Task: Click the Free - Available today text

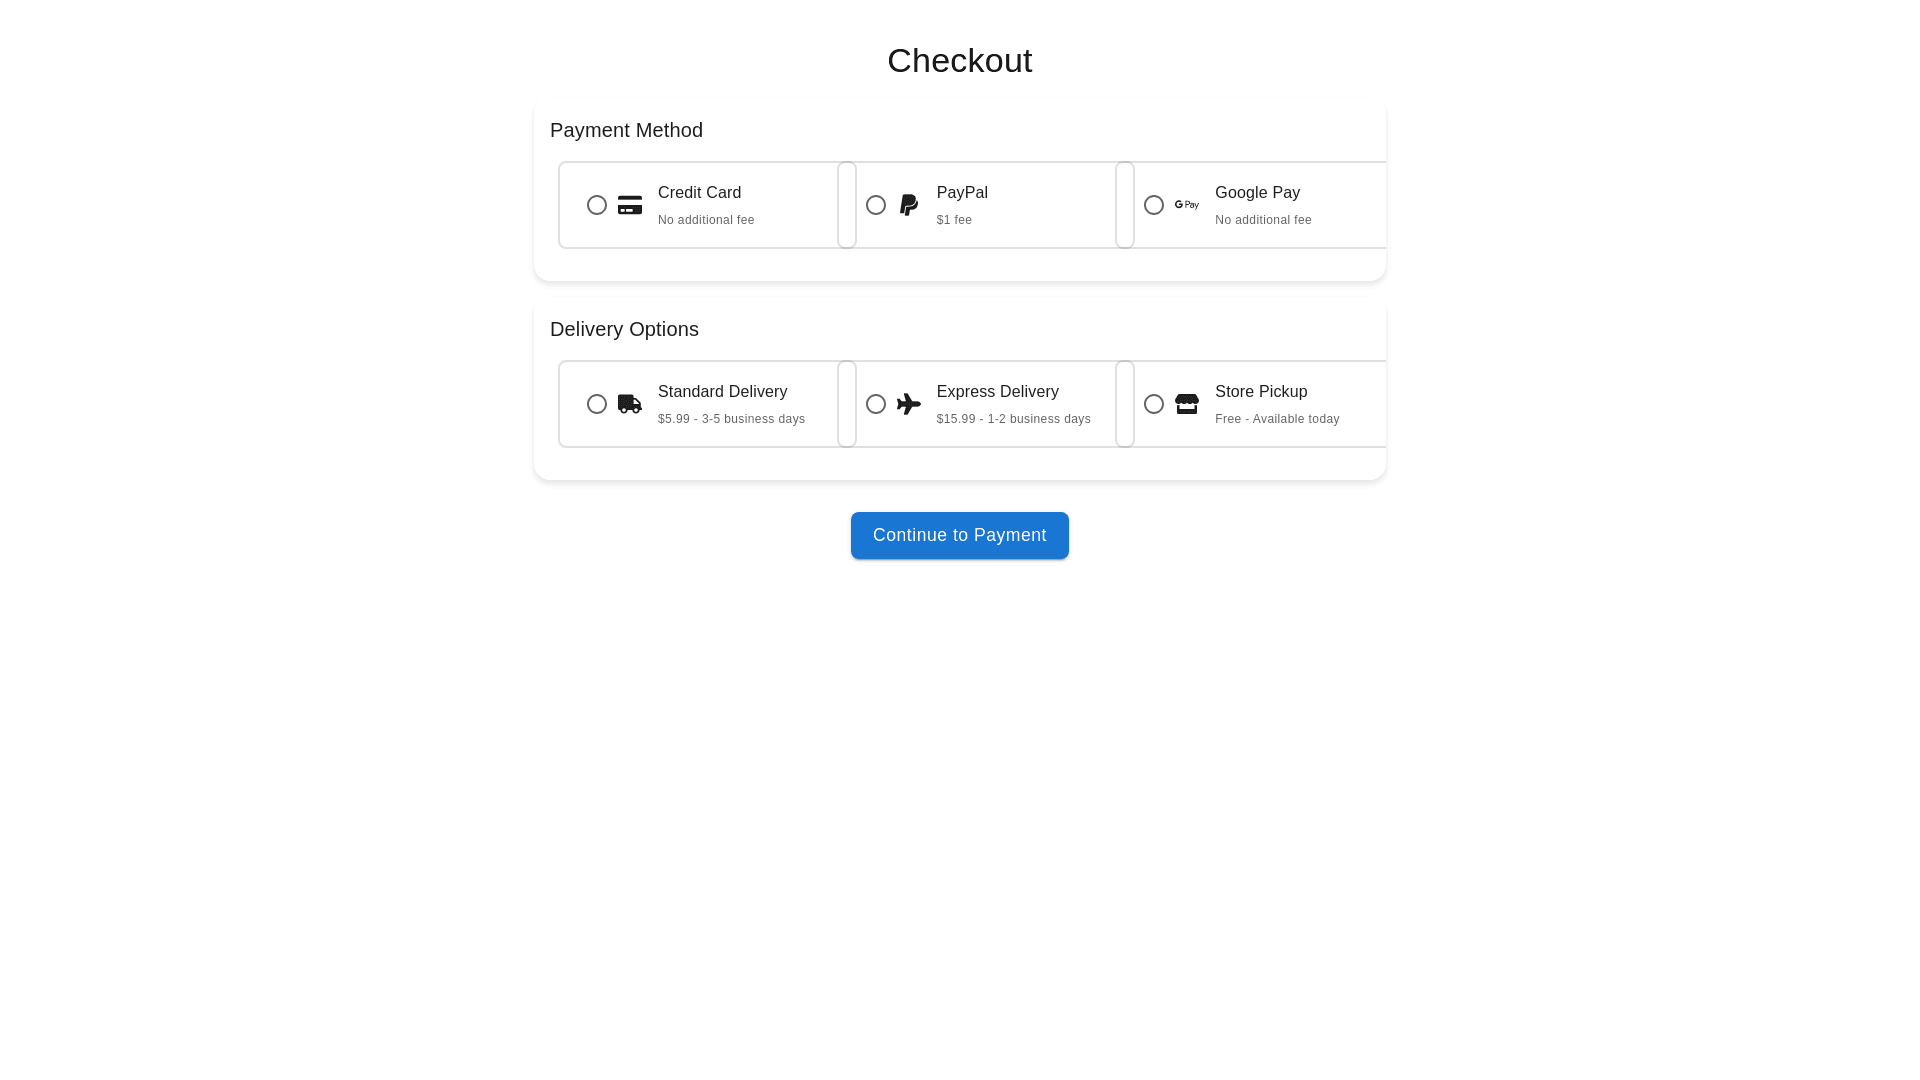Action: (1277, 419)
